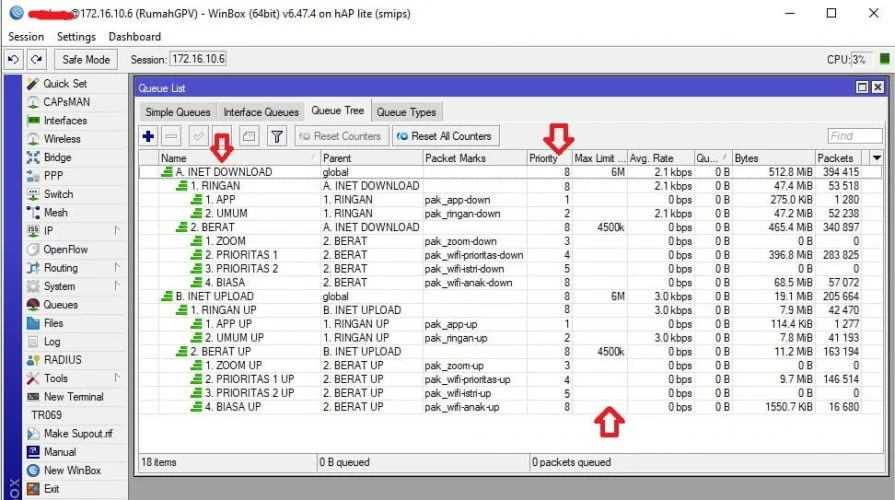Image resolution: width=895 pixels, height=500 pixels.
Task: Click the Filter funnel icon
Action: point(278,136)
